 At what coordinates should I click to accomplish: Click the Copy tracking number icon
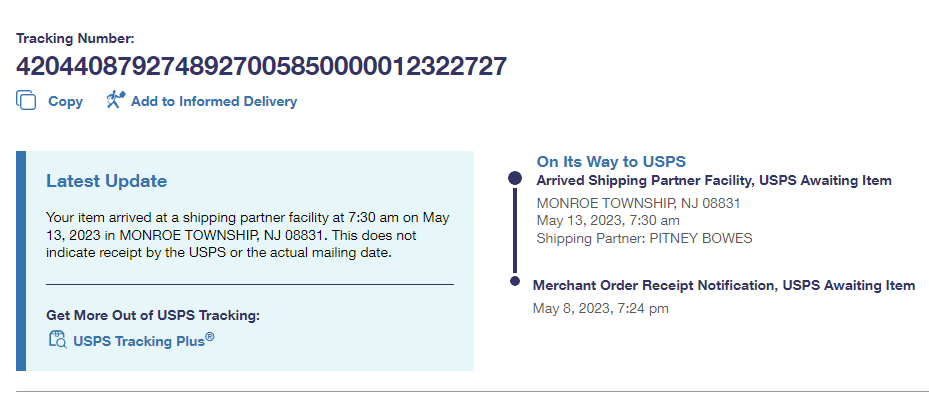tap(26, 101)
